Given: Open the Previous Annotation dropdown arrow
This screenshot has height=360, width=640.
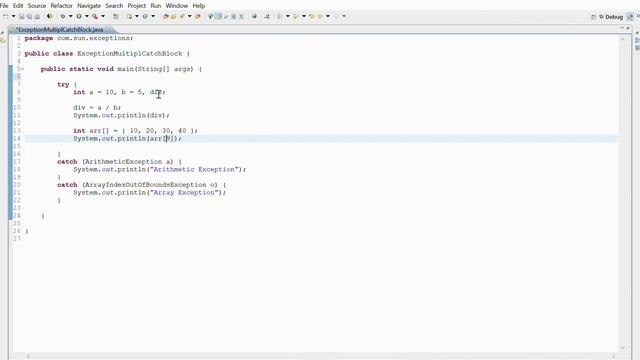Looking at the screenshot, I should [304, 16].
